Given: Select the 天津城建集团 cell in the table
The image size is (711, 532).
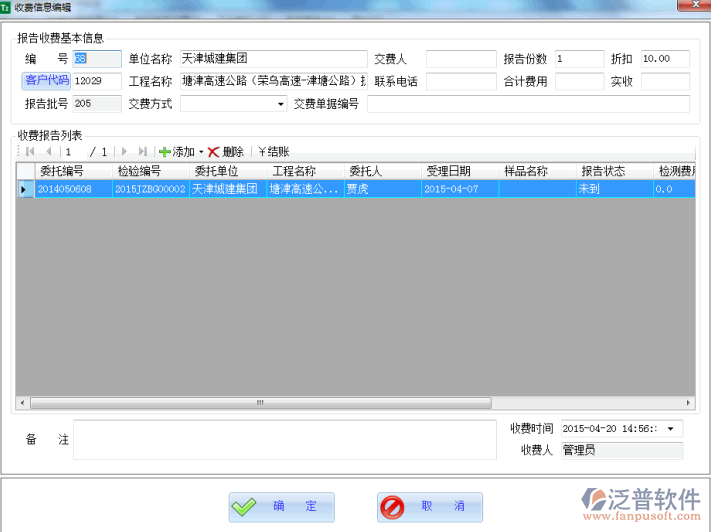Looking at the screenshot, I should pyautogui.click(x=228, y=189).
